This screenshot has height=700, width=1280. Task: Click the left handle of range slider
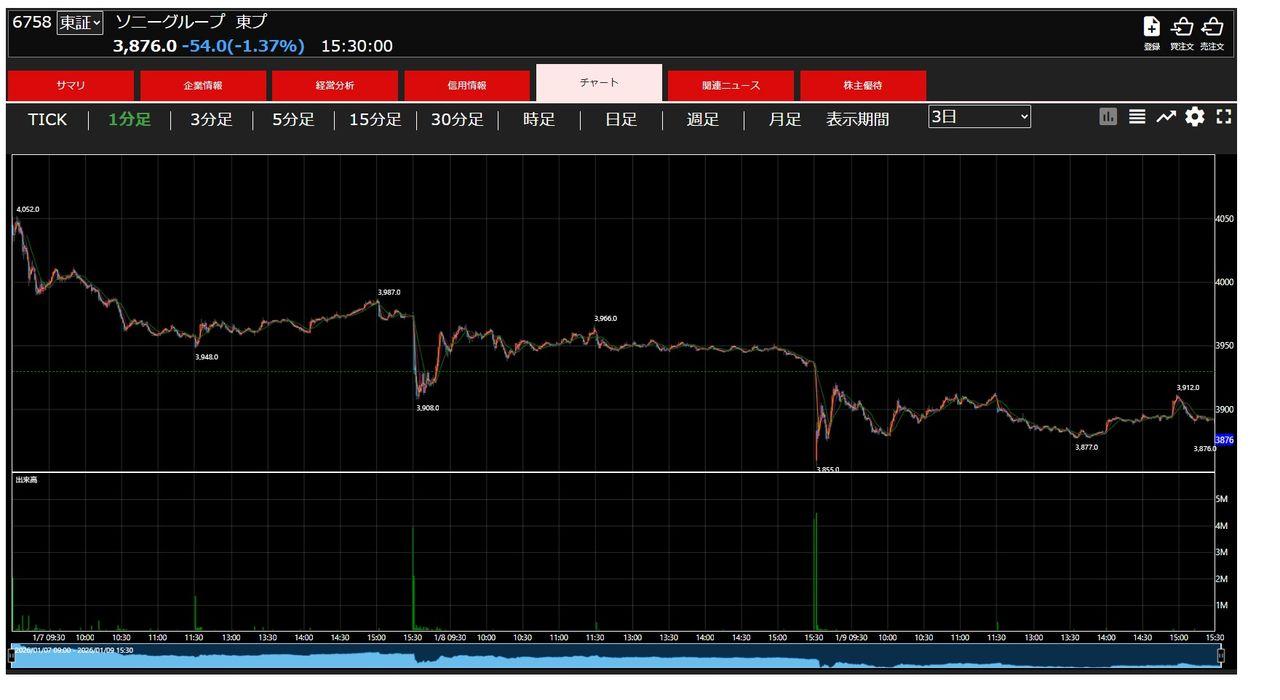pyautogui.click(x=14, y=655)
